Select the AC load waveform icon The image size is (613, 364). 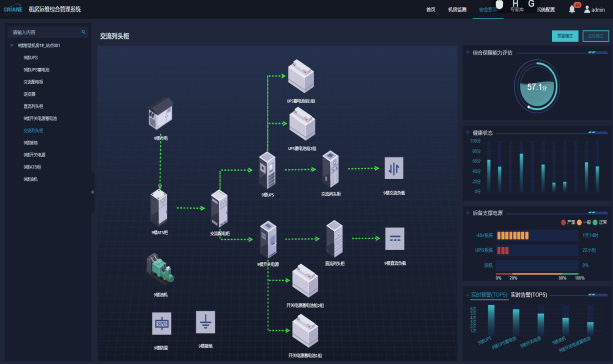point(394,168)
